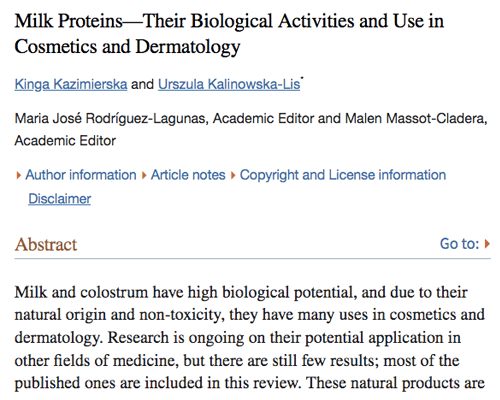
Task: Open the Go to: section menu
Action: coord(460,244)
